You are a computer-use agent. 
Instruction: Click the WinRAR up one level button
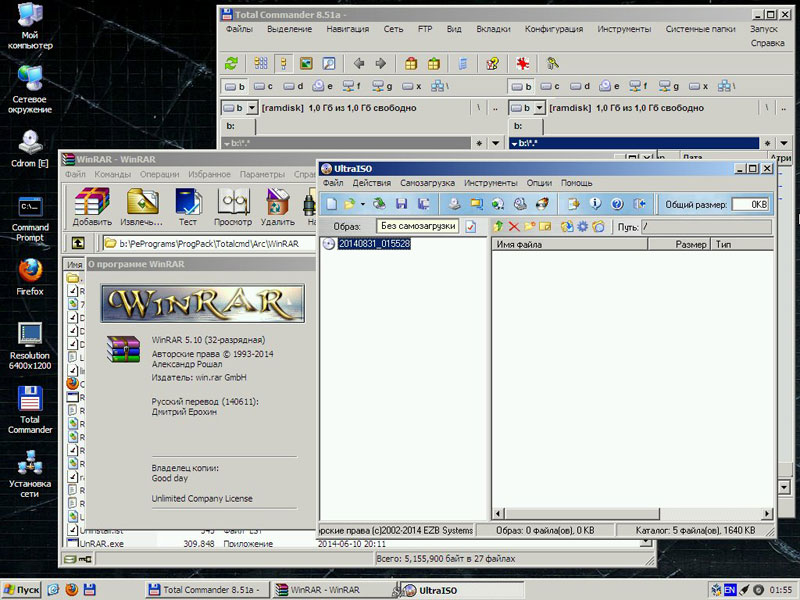78,243
